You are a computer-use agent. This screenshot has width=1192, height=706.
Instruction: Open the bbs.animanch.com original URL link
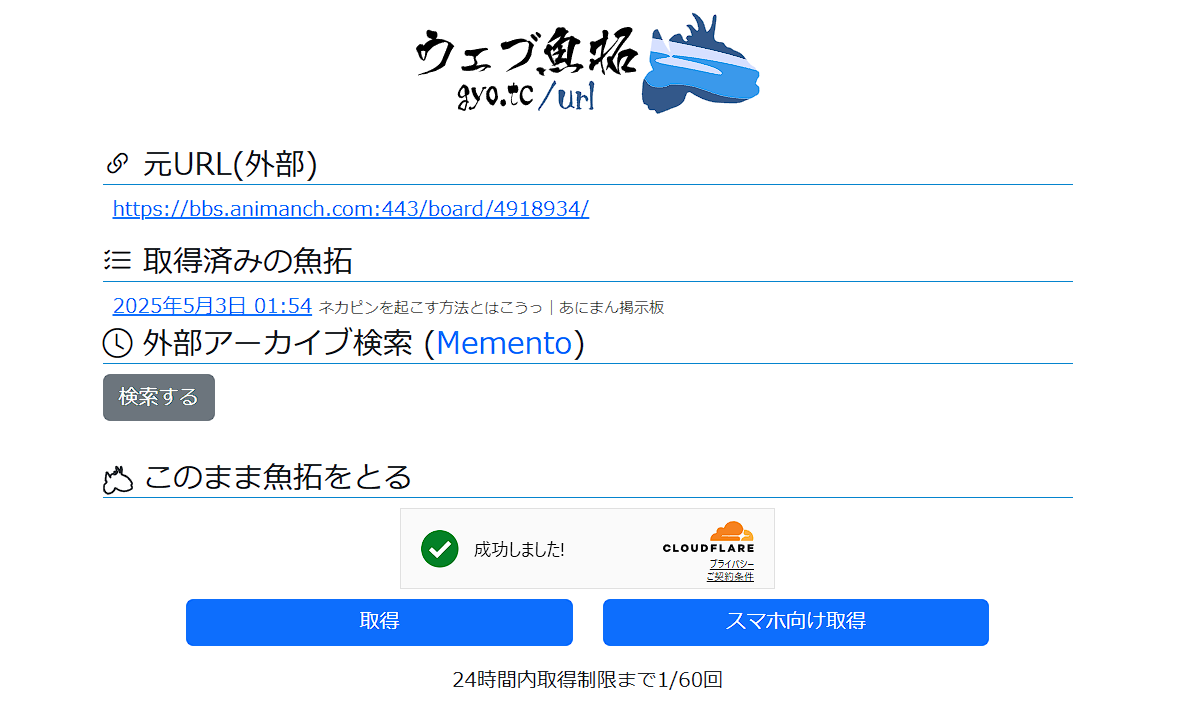click(x=350, y=209)
